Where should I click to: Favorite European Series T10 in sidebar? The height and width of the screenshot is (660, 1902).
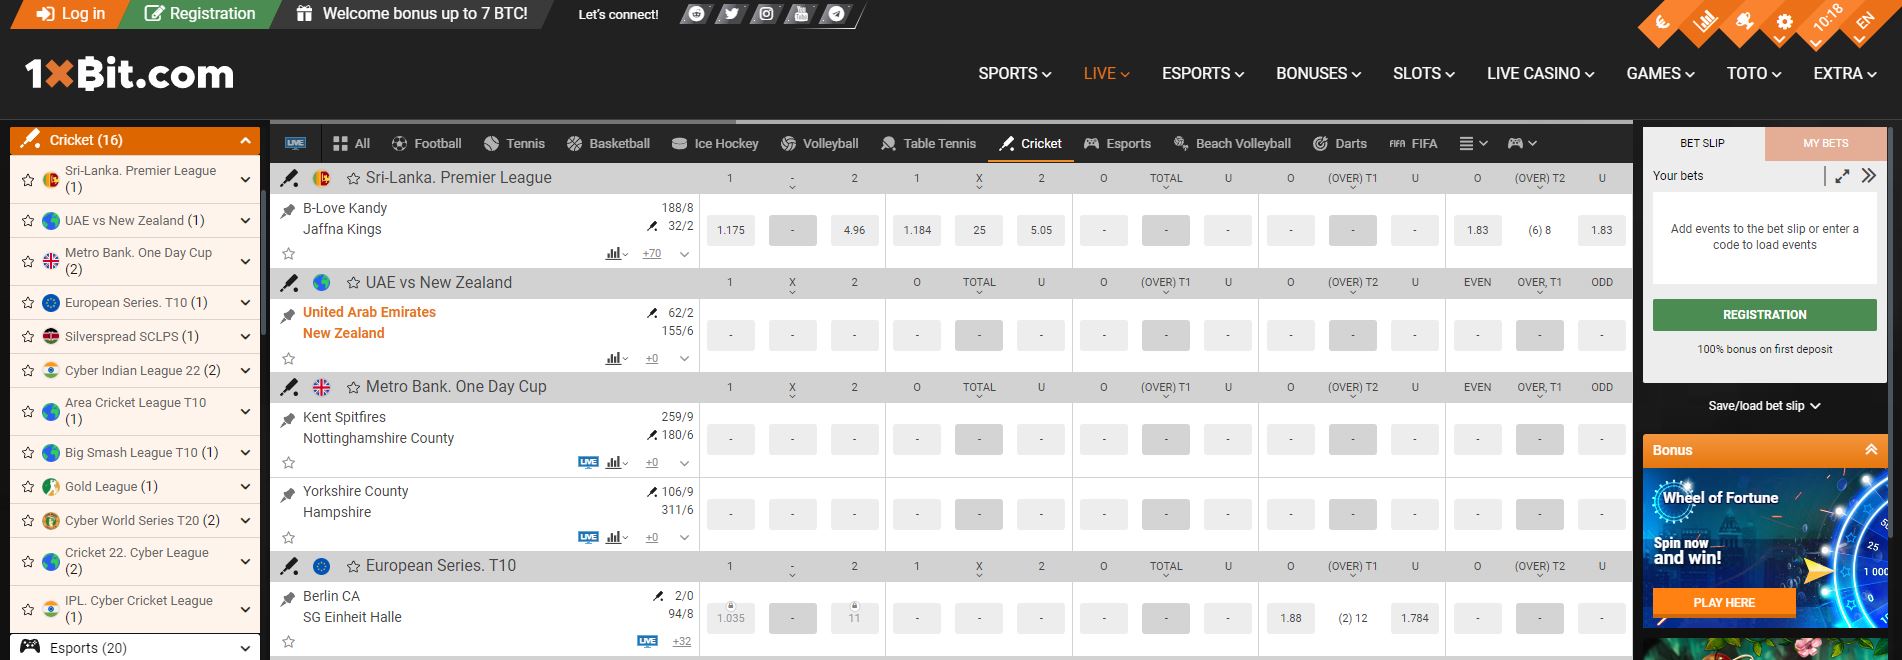click(x=28, y=303)
